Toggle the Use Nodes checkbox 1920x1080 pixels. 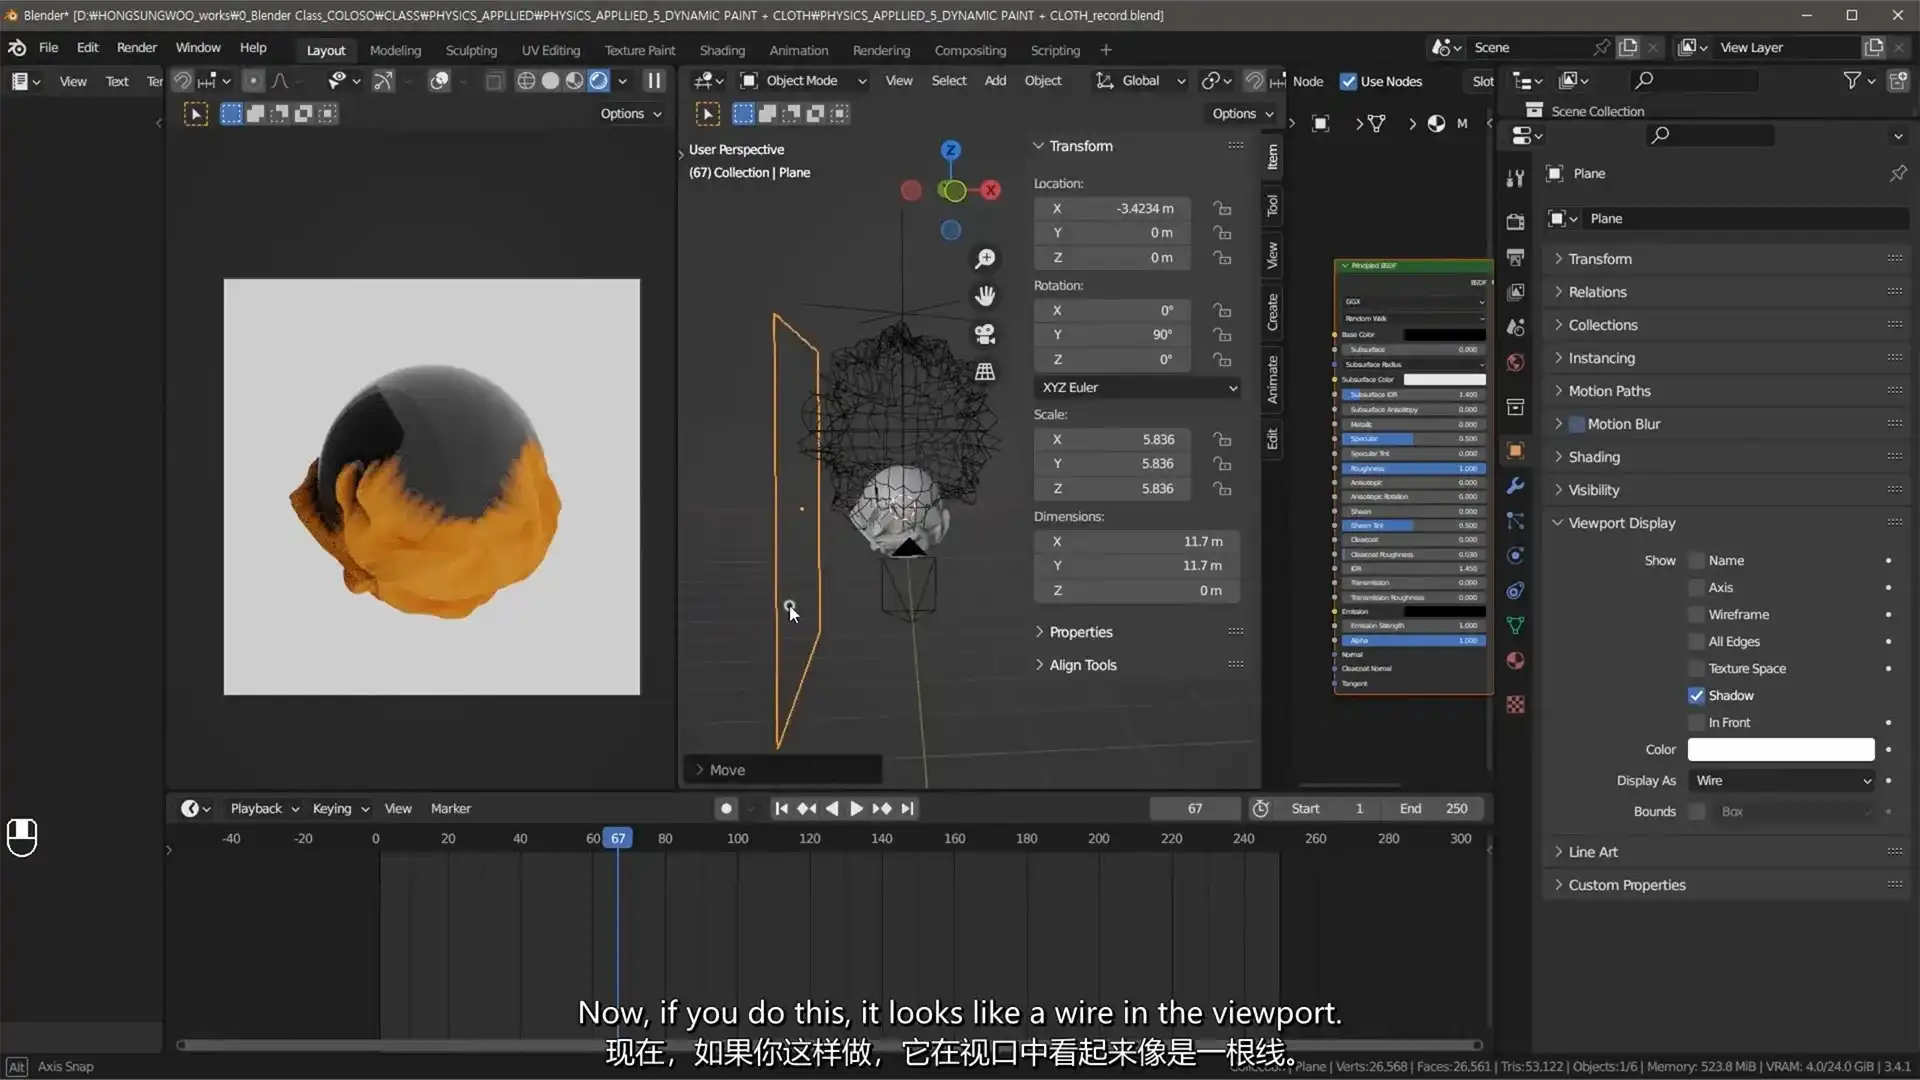(x=1348, y=81)
